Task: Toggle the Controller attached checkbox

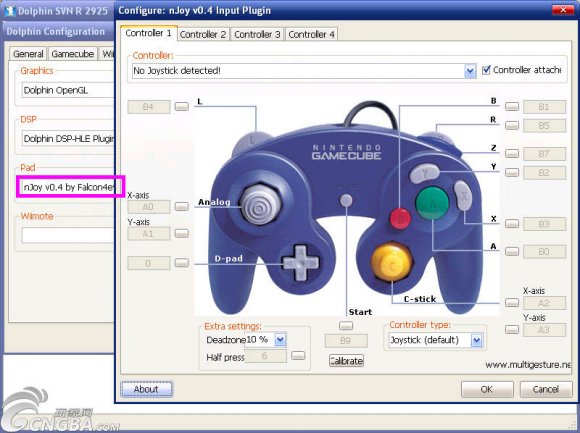Action: tap(486, 70)
